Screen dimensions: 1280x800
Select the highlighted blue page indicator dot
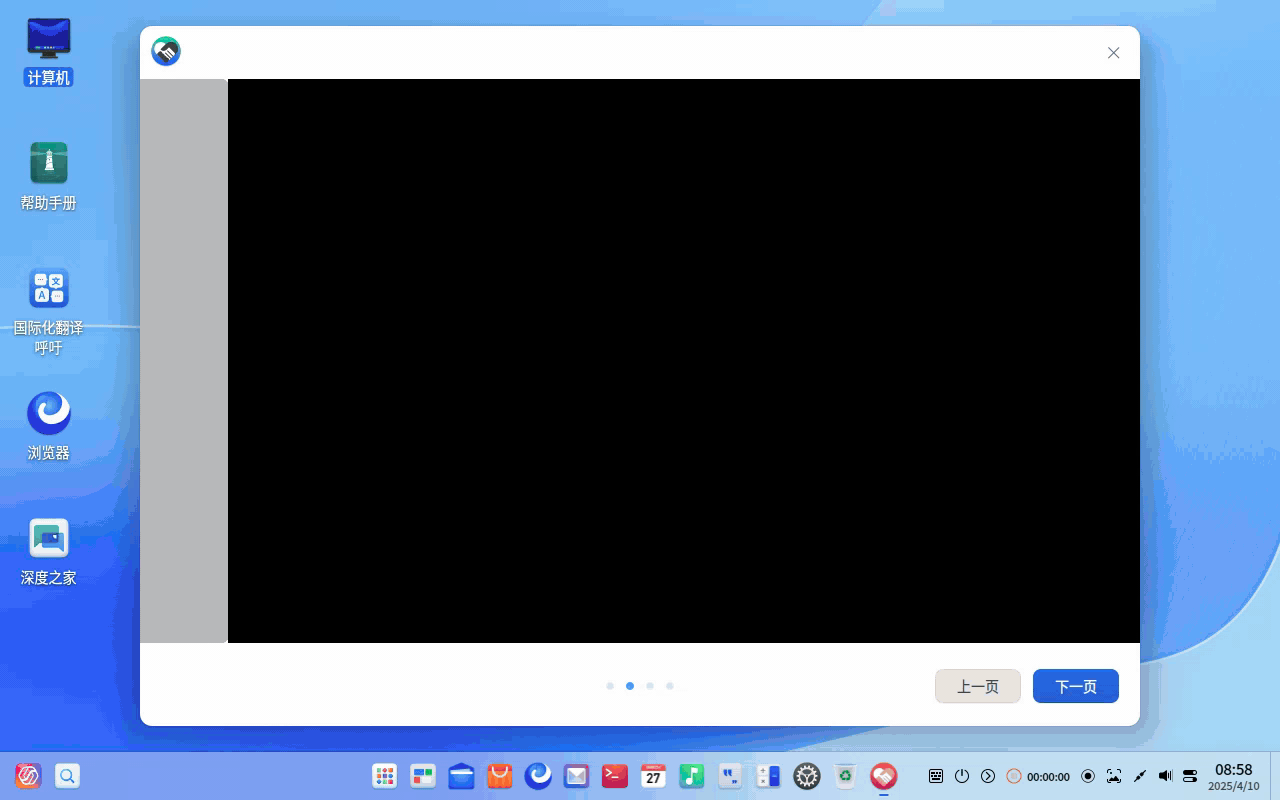coord(630,686)
